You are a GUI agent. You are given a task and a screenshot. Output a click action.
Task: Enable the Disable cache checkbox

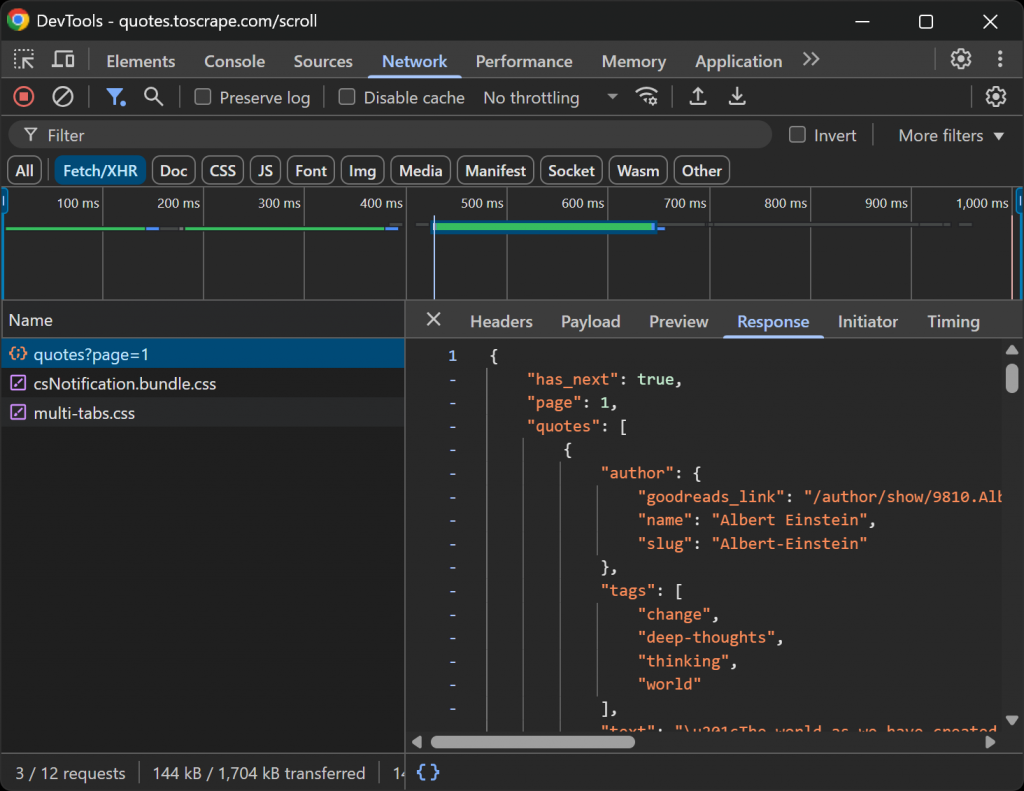pyautogui.click(x=346, y=97)
